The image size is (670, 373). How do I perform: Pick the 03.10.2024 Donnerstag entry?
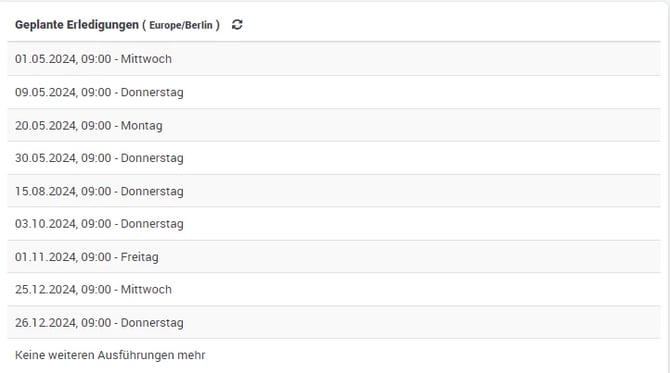[334, 224]
